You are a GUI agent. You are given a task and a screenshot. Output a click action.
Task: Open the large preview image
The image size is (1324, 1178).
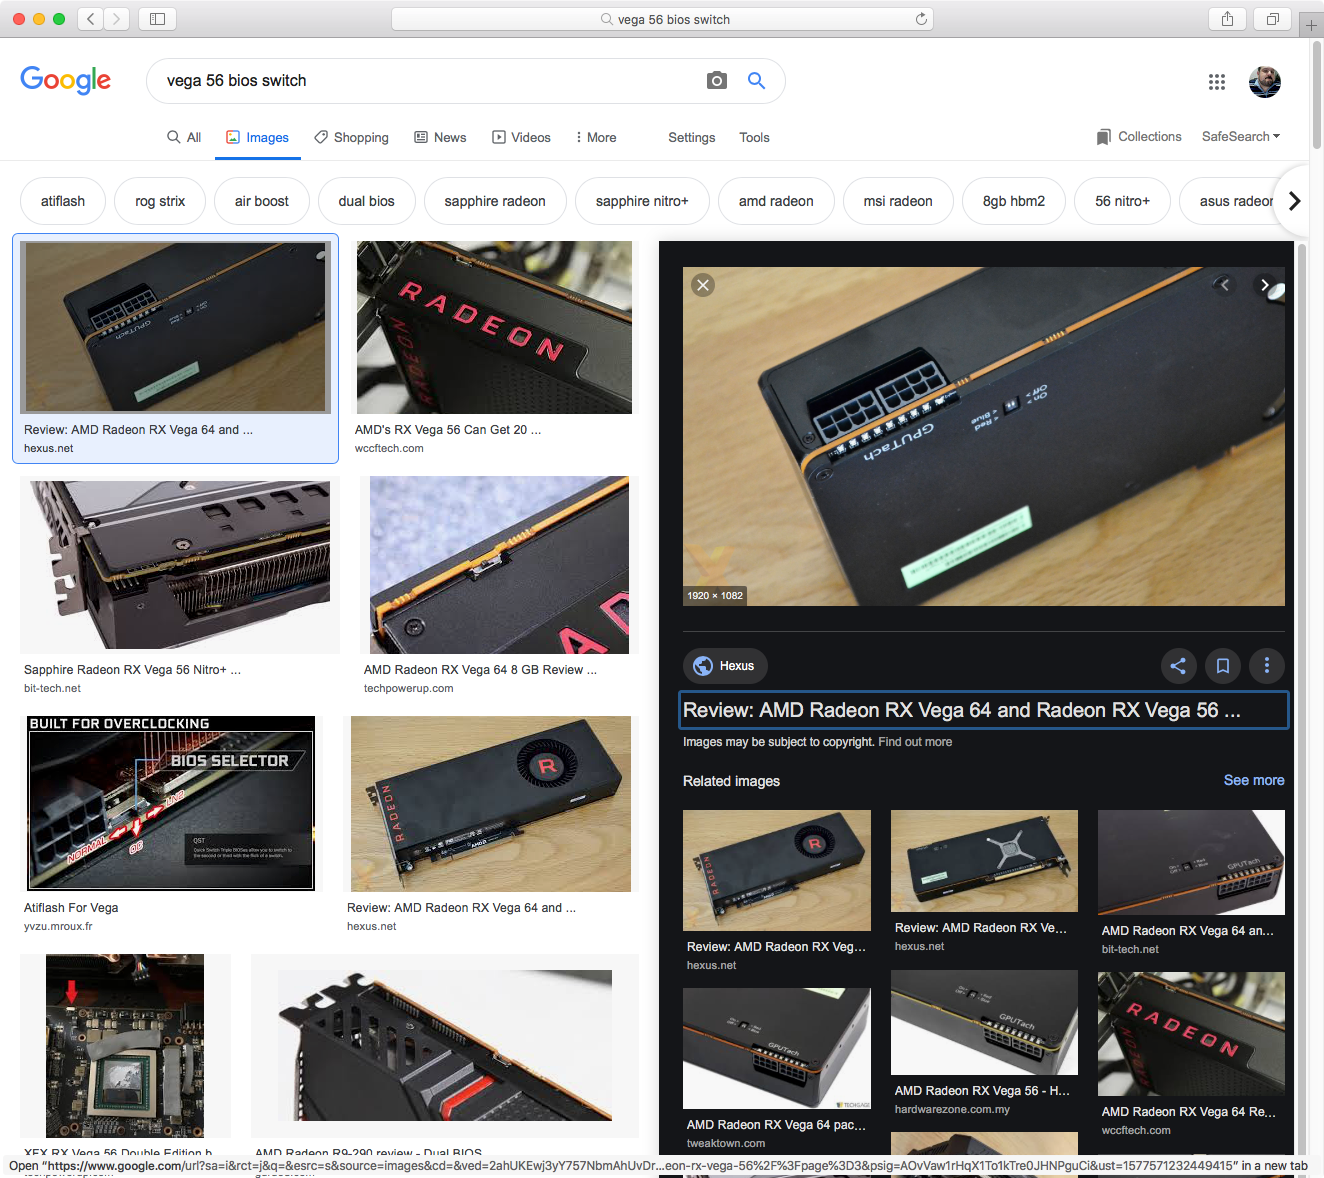coord(983,436)
